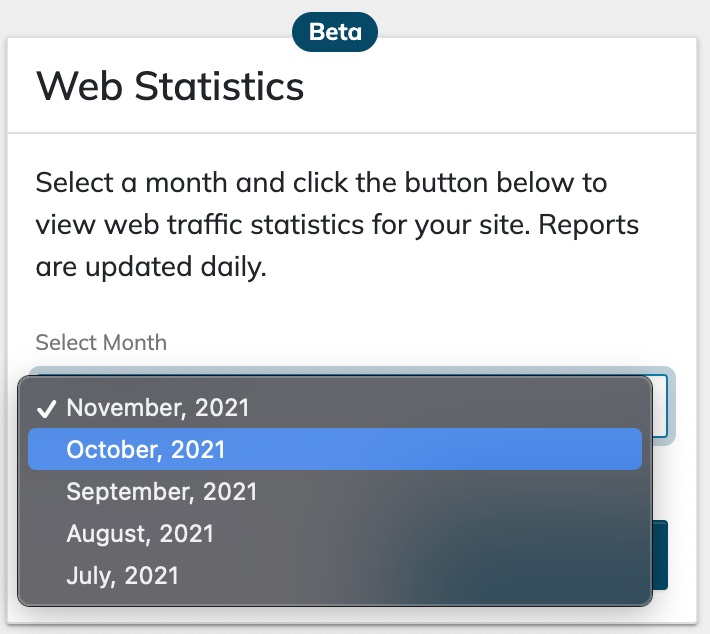Select the July, 2021 option
The width and height of the screenshot is (710, 634).
[x=122, y=576]
